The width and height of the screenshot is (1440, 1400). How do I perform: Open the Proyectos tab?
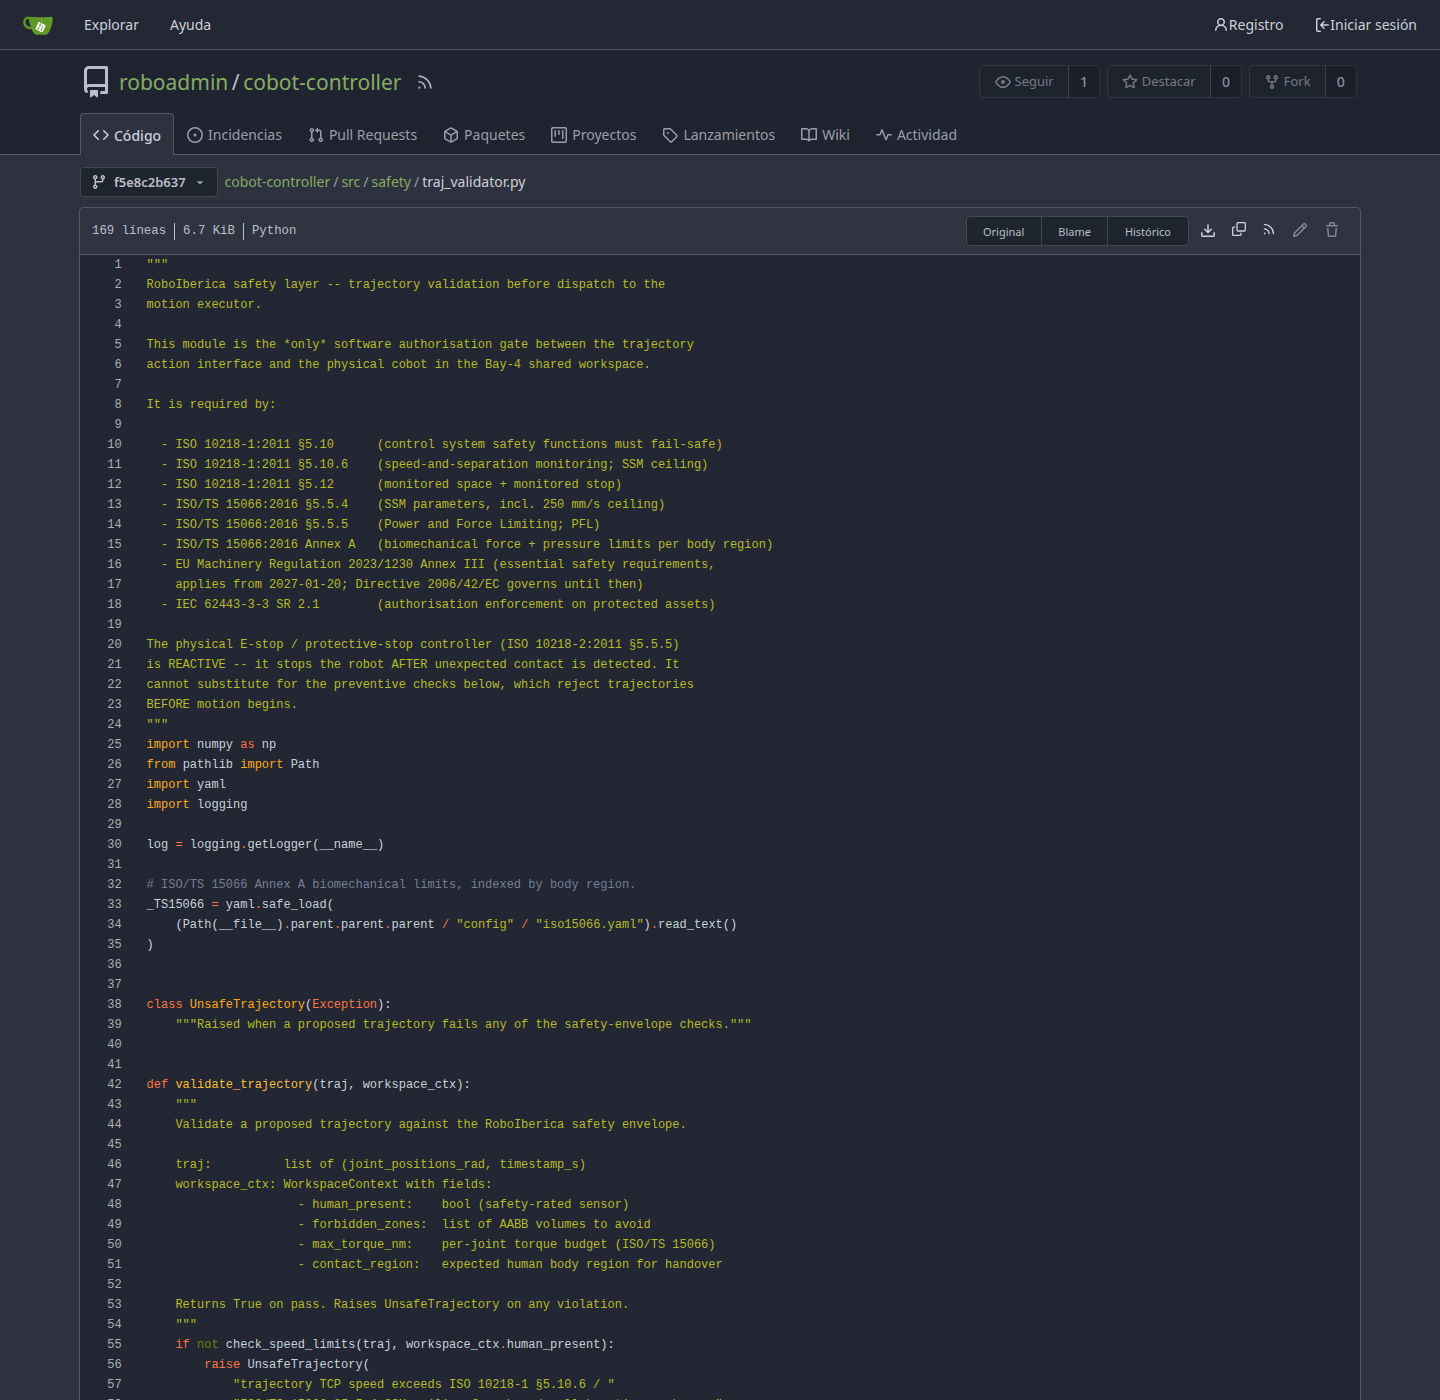[x=594, y=135]
